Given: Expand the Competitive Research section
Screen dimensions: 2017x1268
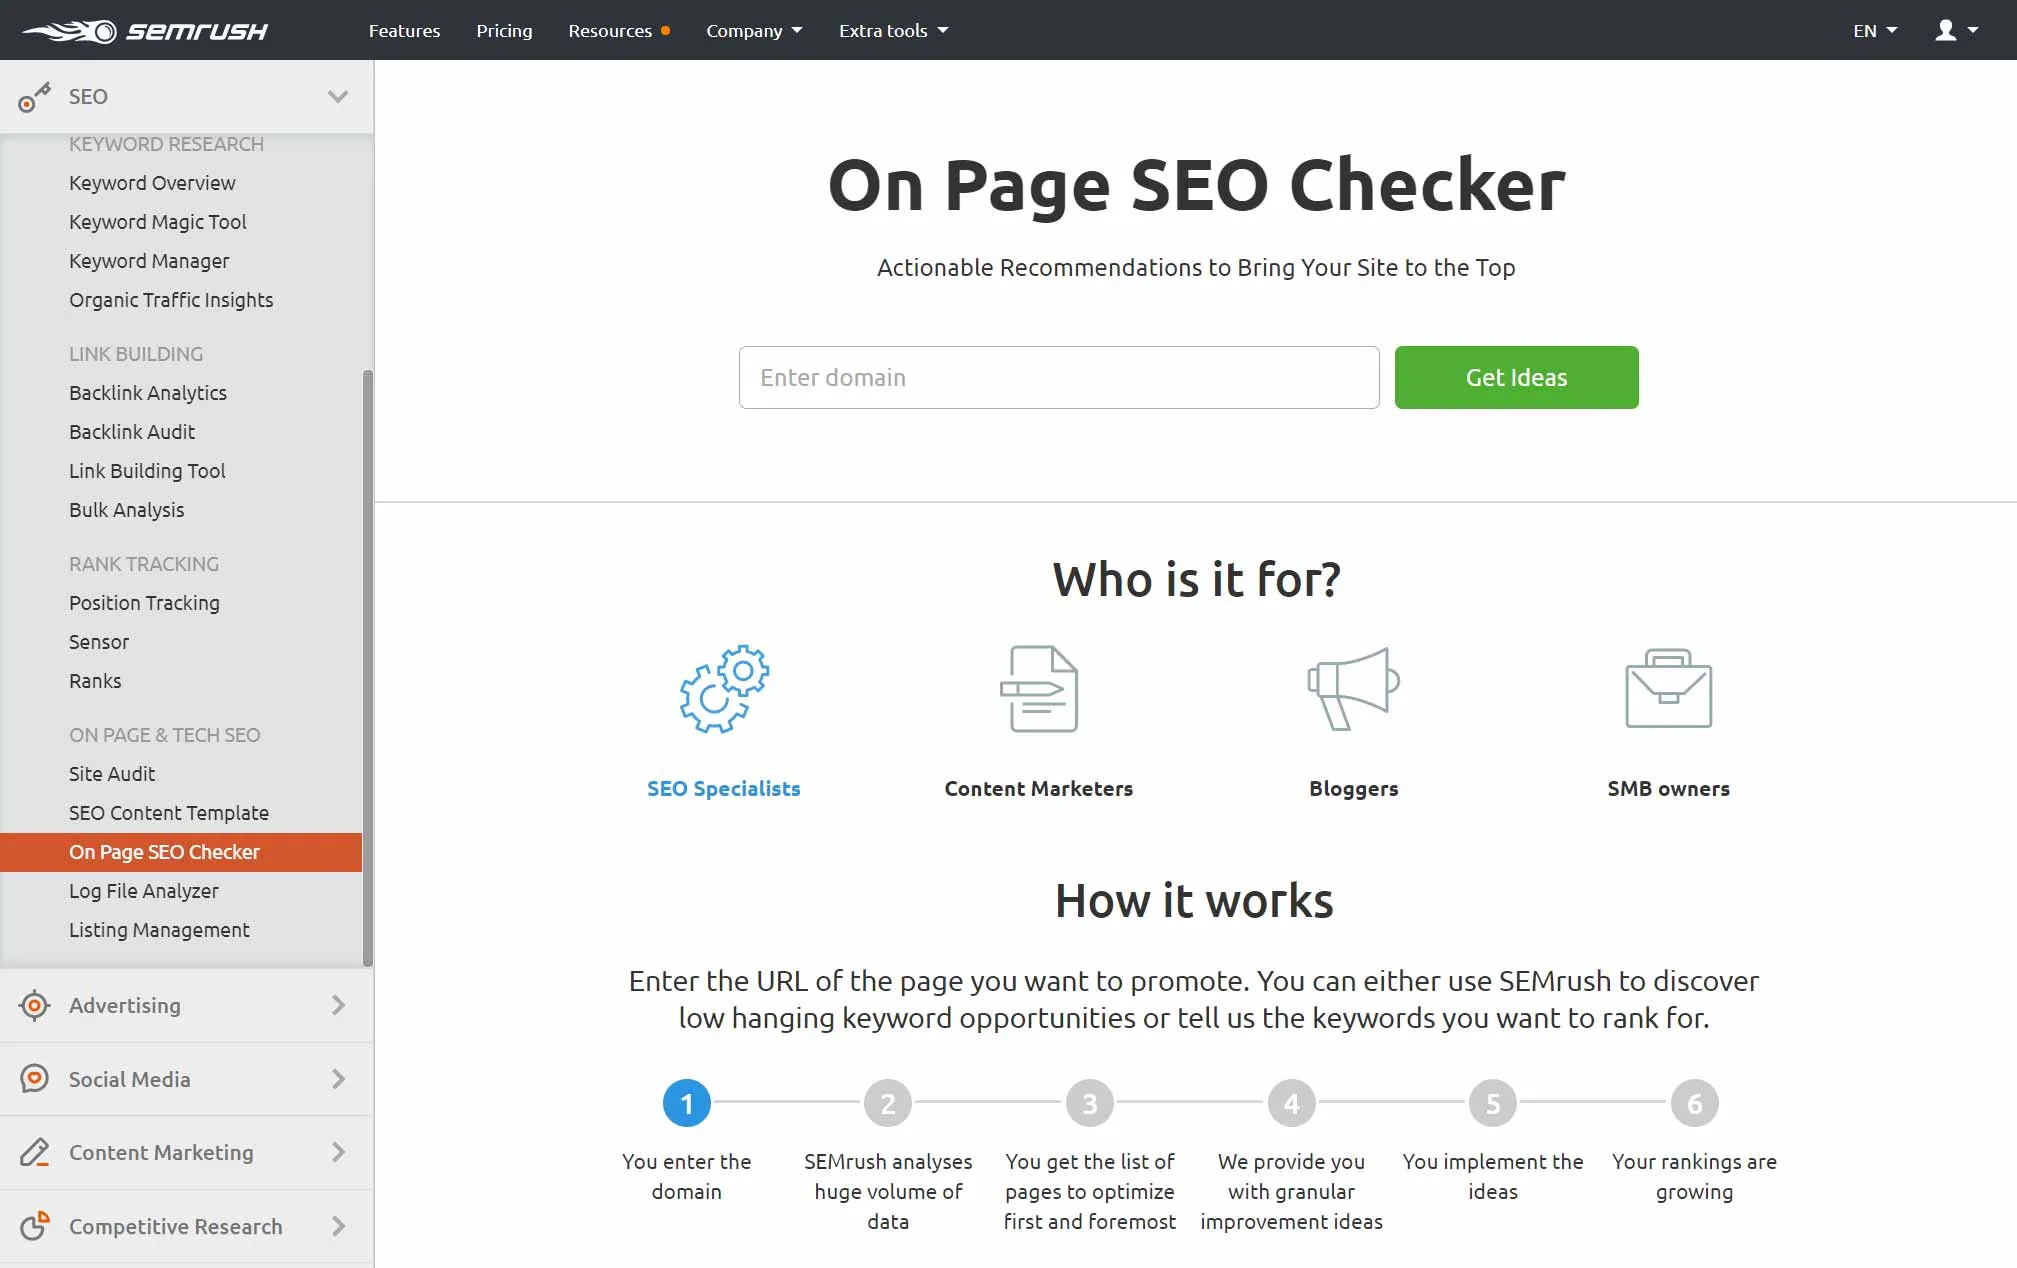Looking at the screenshot, I should (338, 1226).
